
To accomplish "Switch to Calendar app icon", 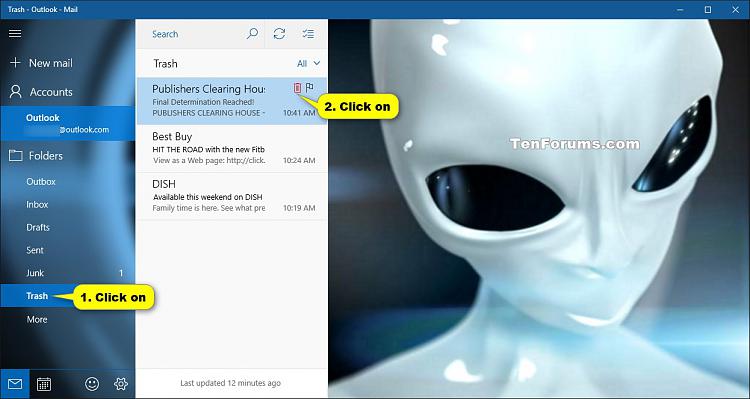I will point(44,384).
